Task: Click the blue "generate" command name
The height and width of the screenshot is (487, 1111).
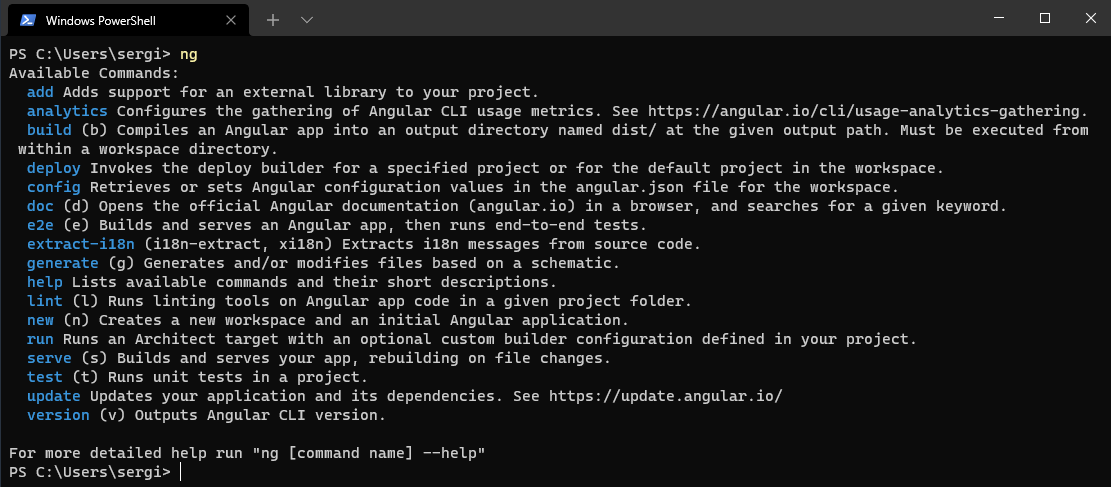Action: tap(63, 263)
